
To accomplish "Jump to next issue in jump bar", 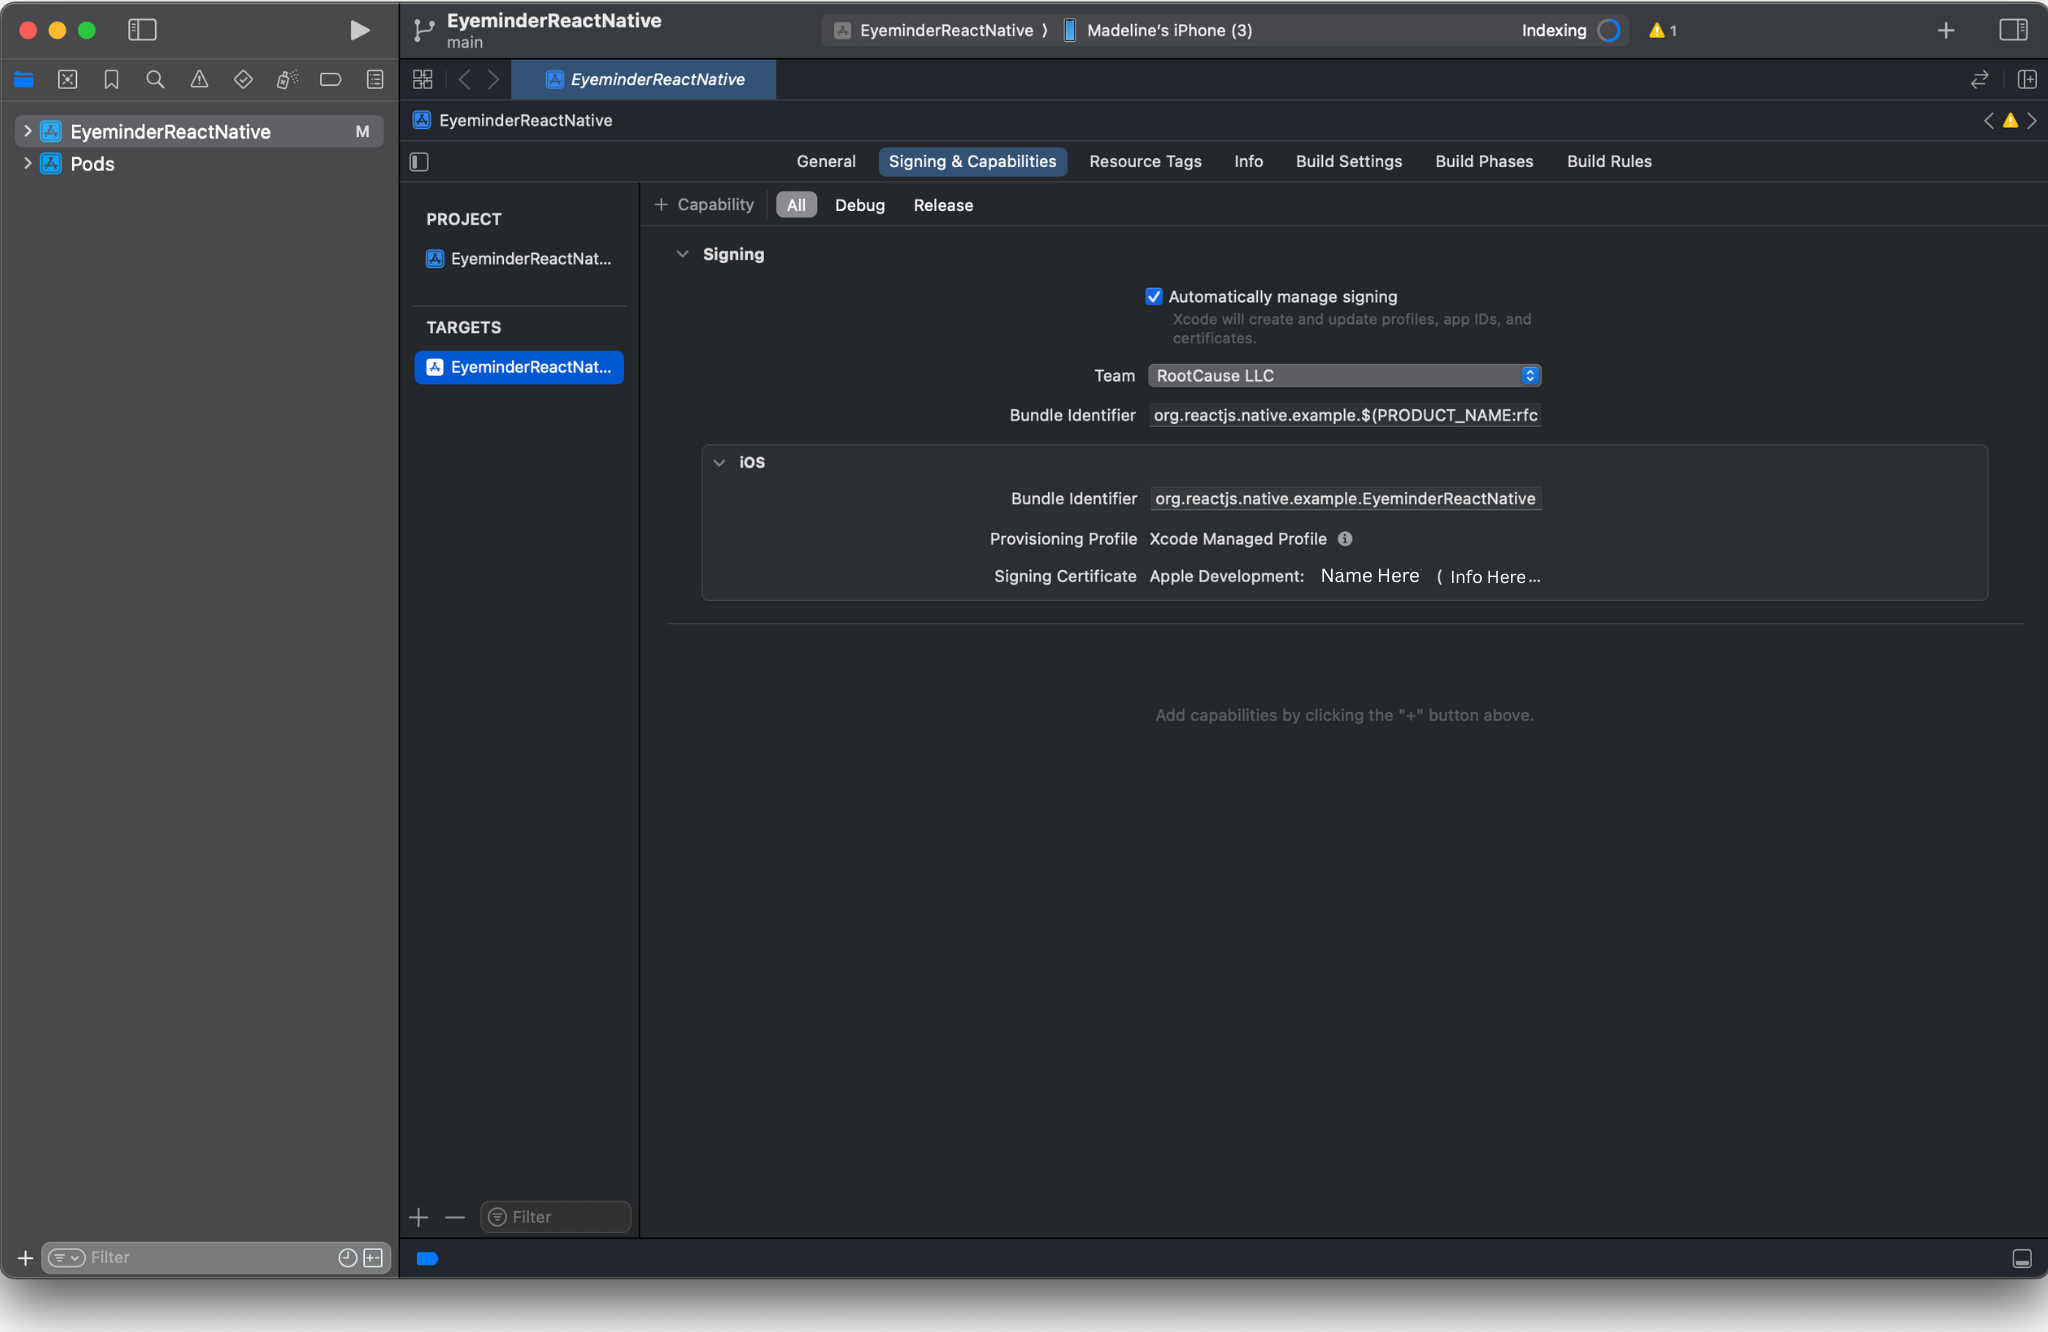I will (x=2032, y=121).
